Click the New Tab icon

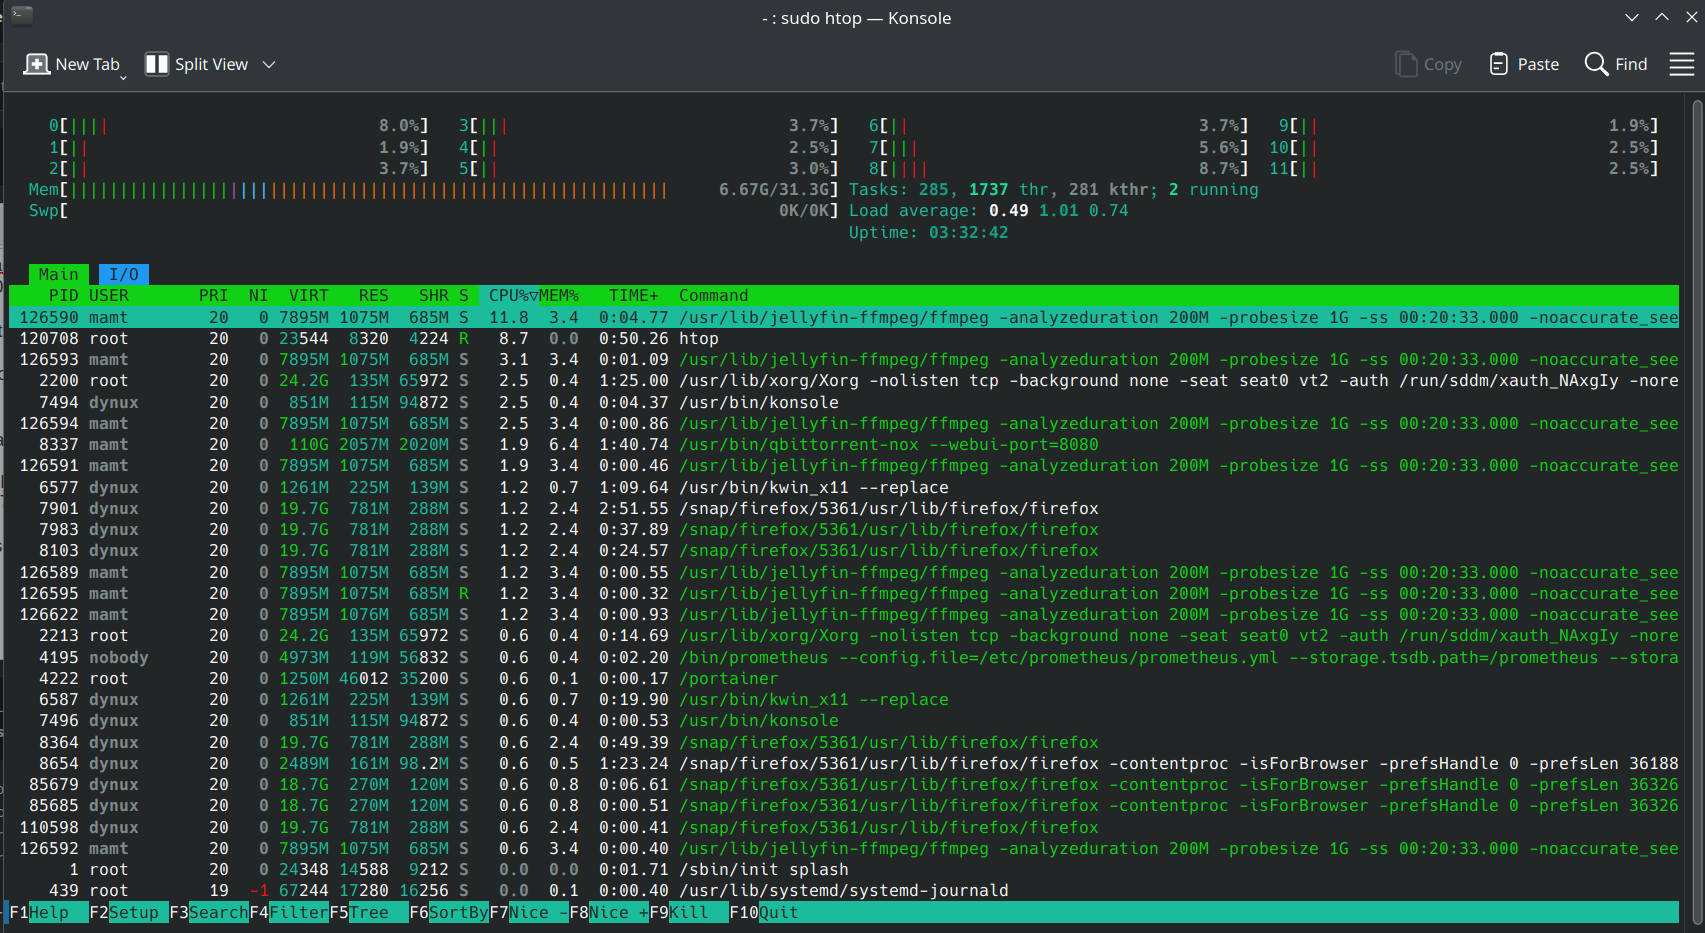pyautogui.click(x=36, y=64)
